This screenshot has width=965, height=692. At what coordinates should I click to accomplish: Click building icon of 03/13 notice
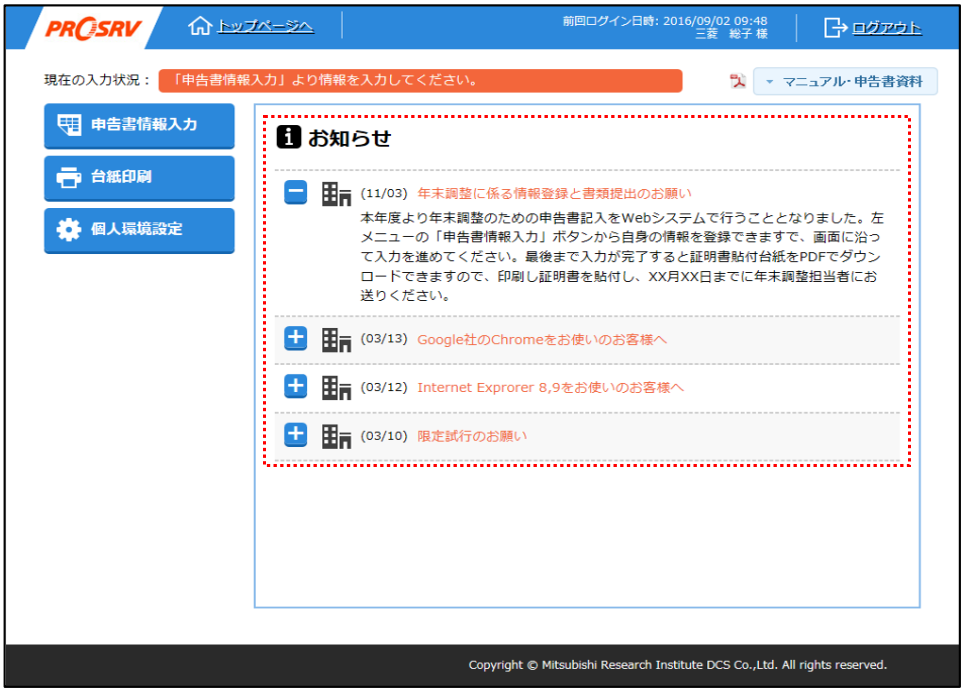tap(336, 340)
